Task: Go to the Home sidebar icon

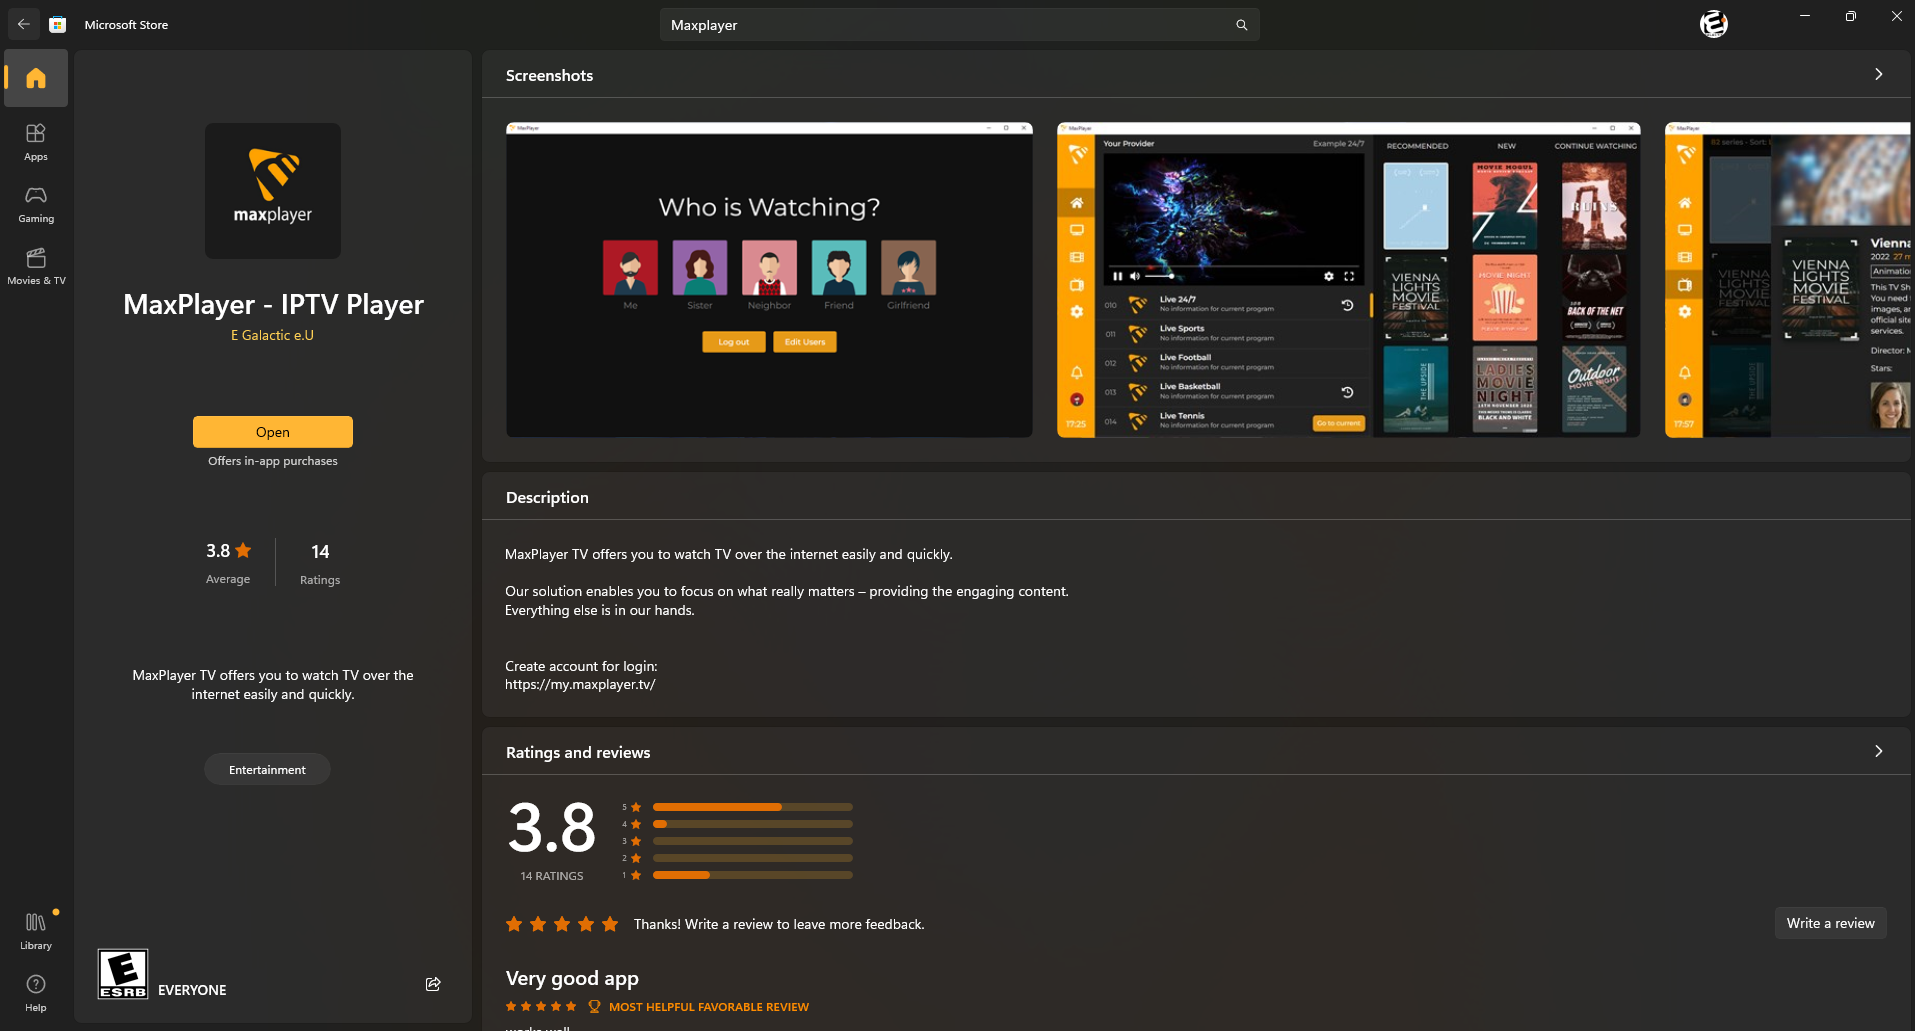Action: 36,78
